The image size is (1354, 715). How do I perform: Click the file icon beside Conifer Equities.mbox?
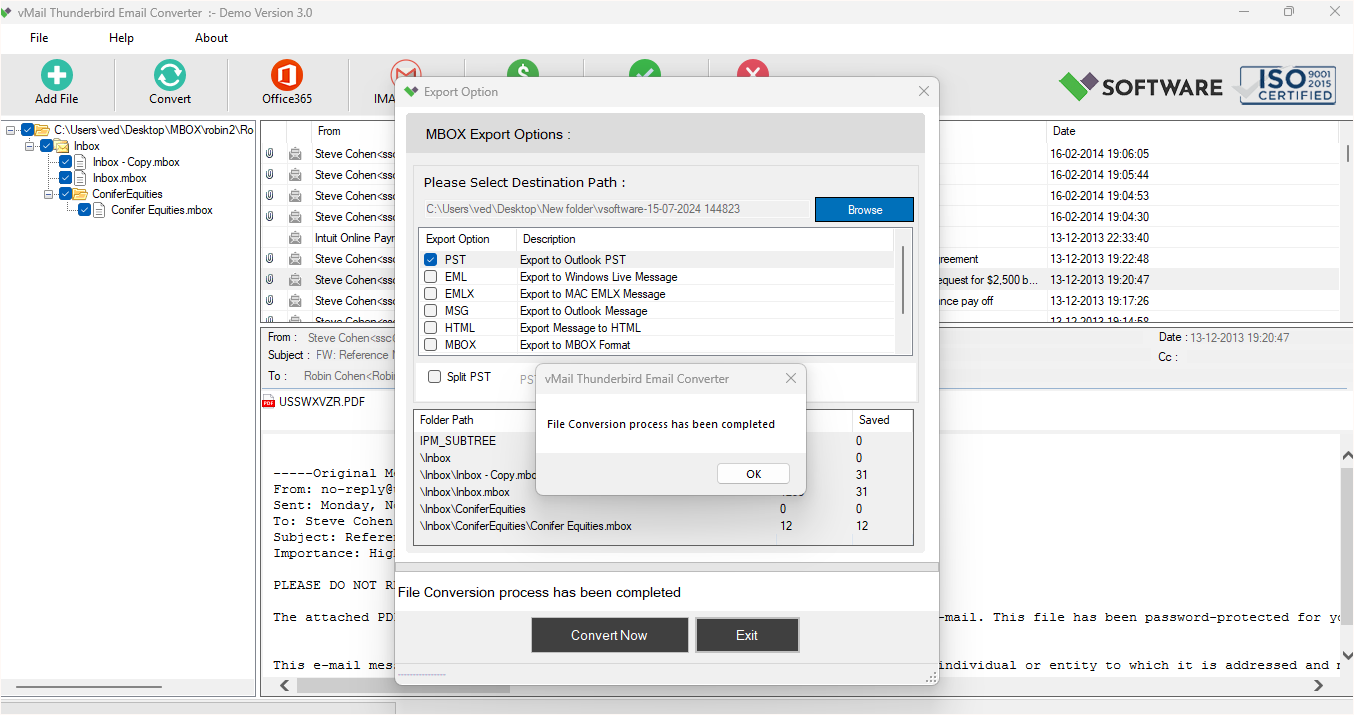100,210
